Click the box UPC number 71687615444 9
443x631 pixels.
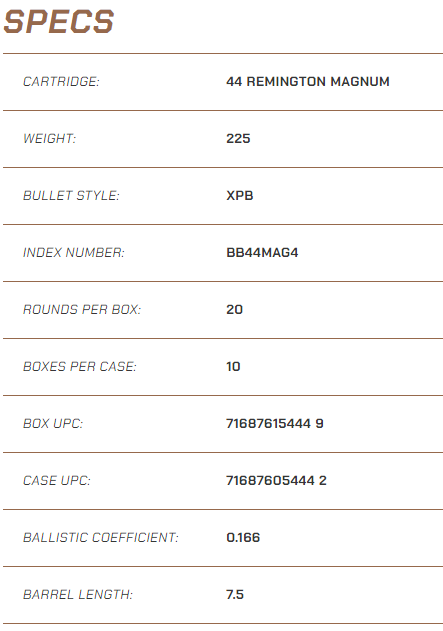tap(275, 424)
